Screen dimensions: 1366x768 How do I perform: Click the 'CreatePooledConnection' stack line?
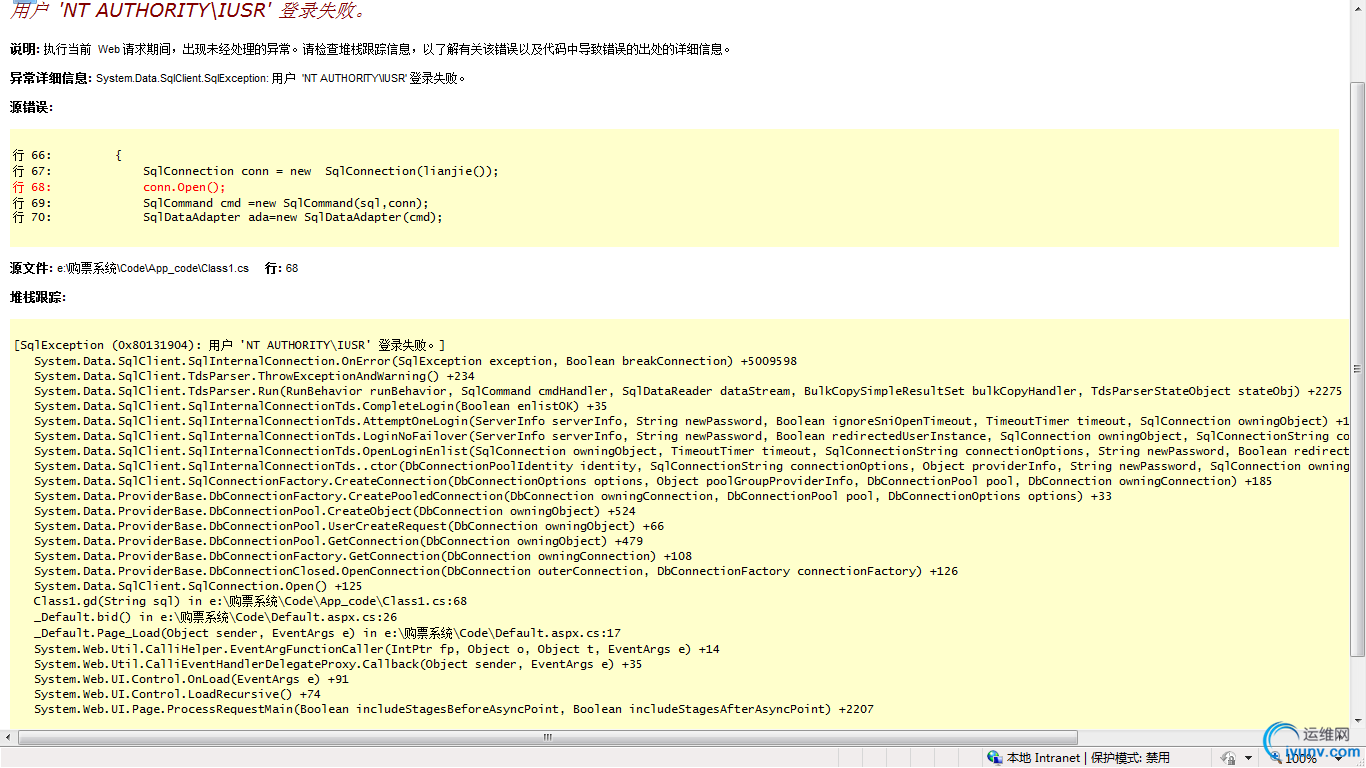click(573, 496)
